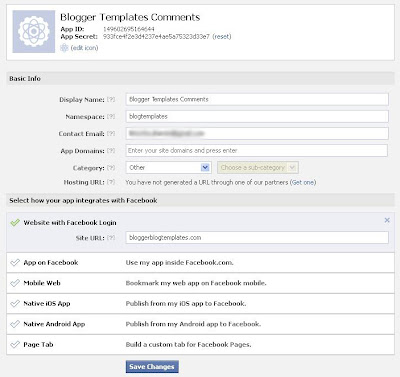Screen dimensions: 400x377
Task: Click the Display Name help [?] icon
Action: pos(111,99)
